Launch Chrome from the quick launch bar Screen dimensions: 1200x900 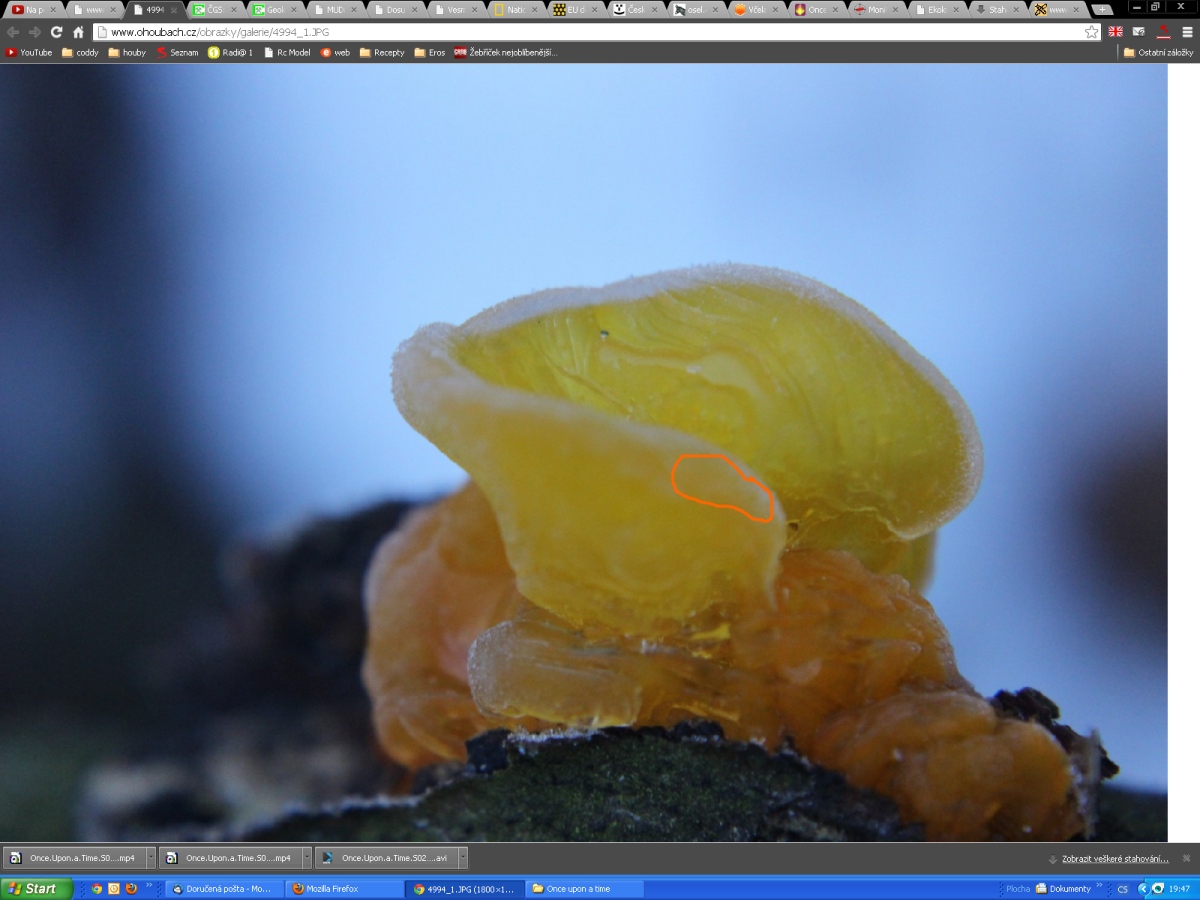coord(97,888)
